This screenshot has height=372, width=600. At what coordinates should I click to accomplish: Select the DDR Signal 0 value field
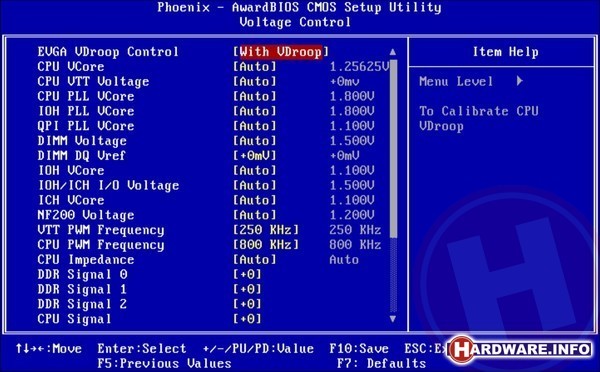(247, 275)
